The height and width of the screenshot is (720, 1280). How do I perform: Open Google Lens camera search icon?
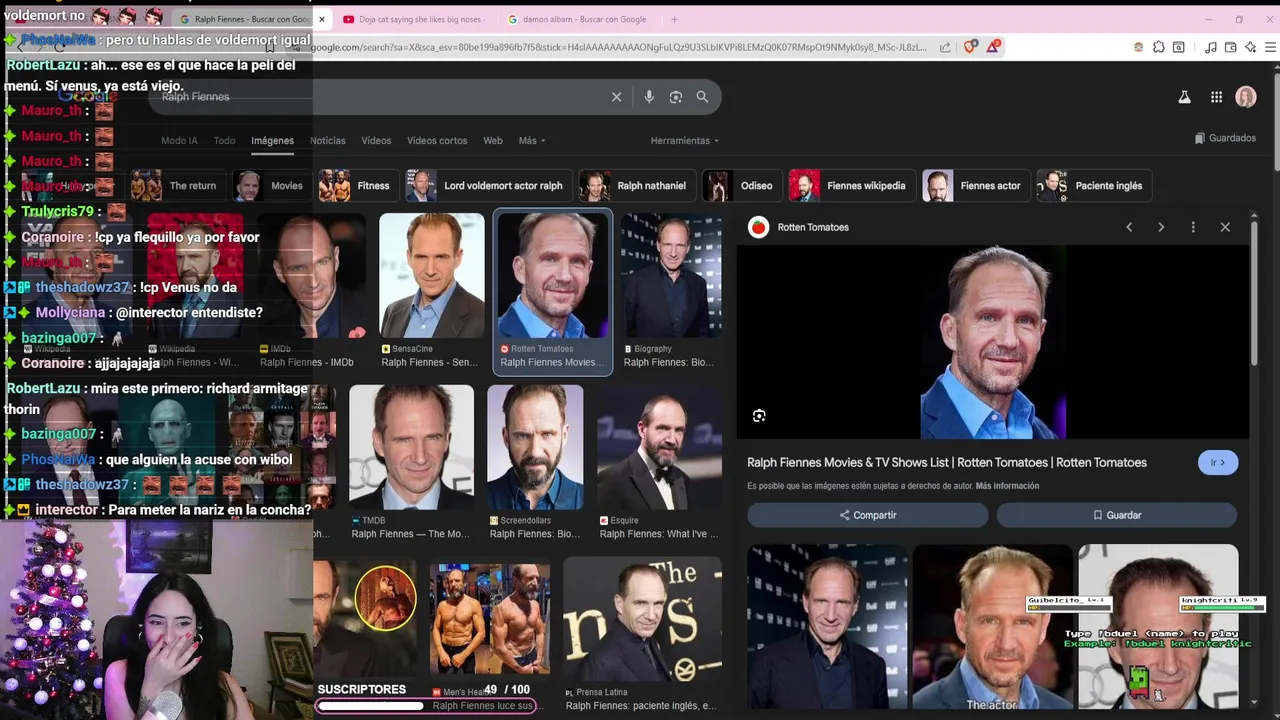tap(676, 97)
